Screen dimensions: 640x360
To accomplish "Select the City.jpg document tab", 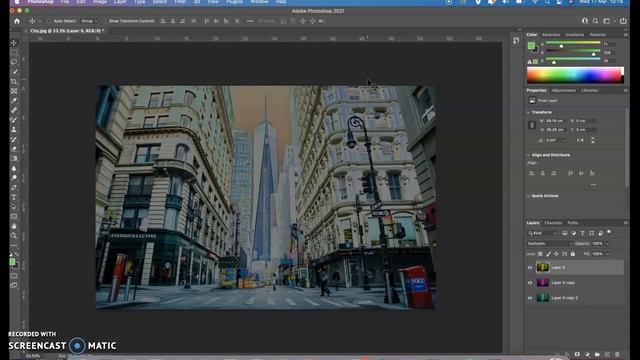I will [x=67, y=31].
